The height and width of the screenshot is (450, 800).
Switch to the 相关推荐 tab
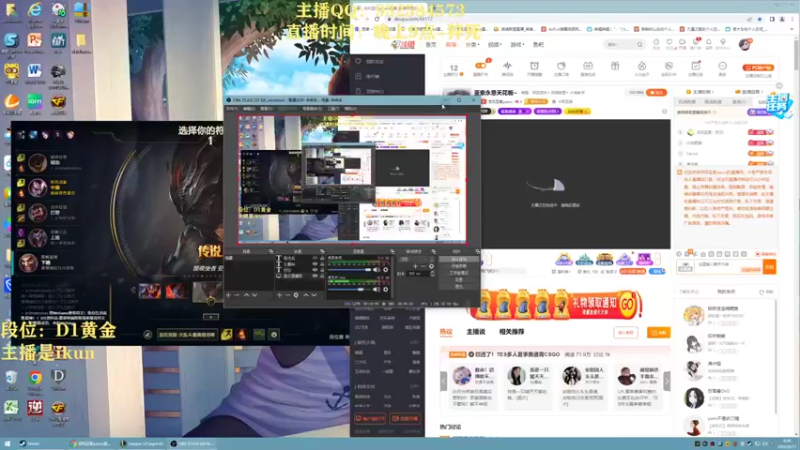coord(511,332)
